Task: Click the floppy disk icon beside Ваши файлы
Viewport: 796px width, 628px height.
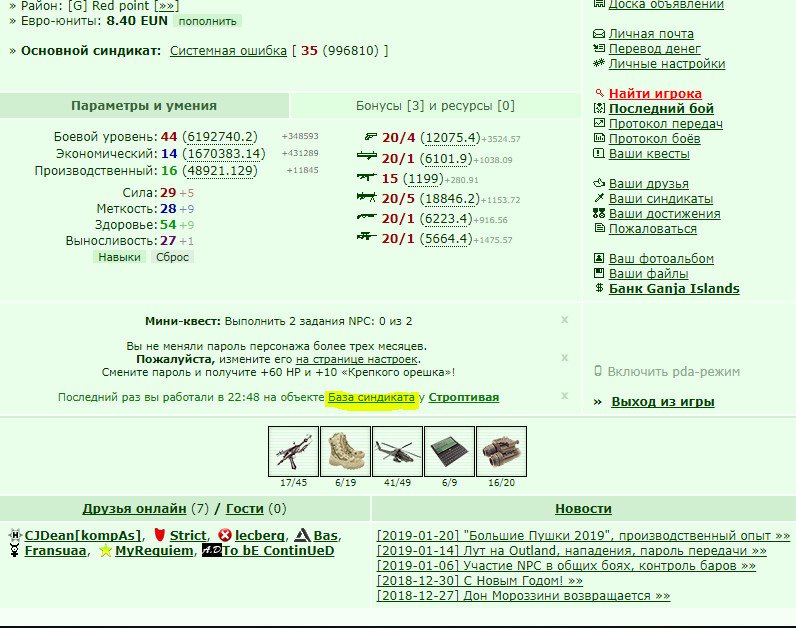Action: click(x=599, y=273)
